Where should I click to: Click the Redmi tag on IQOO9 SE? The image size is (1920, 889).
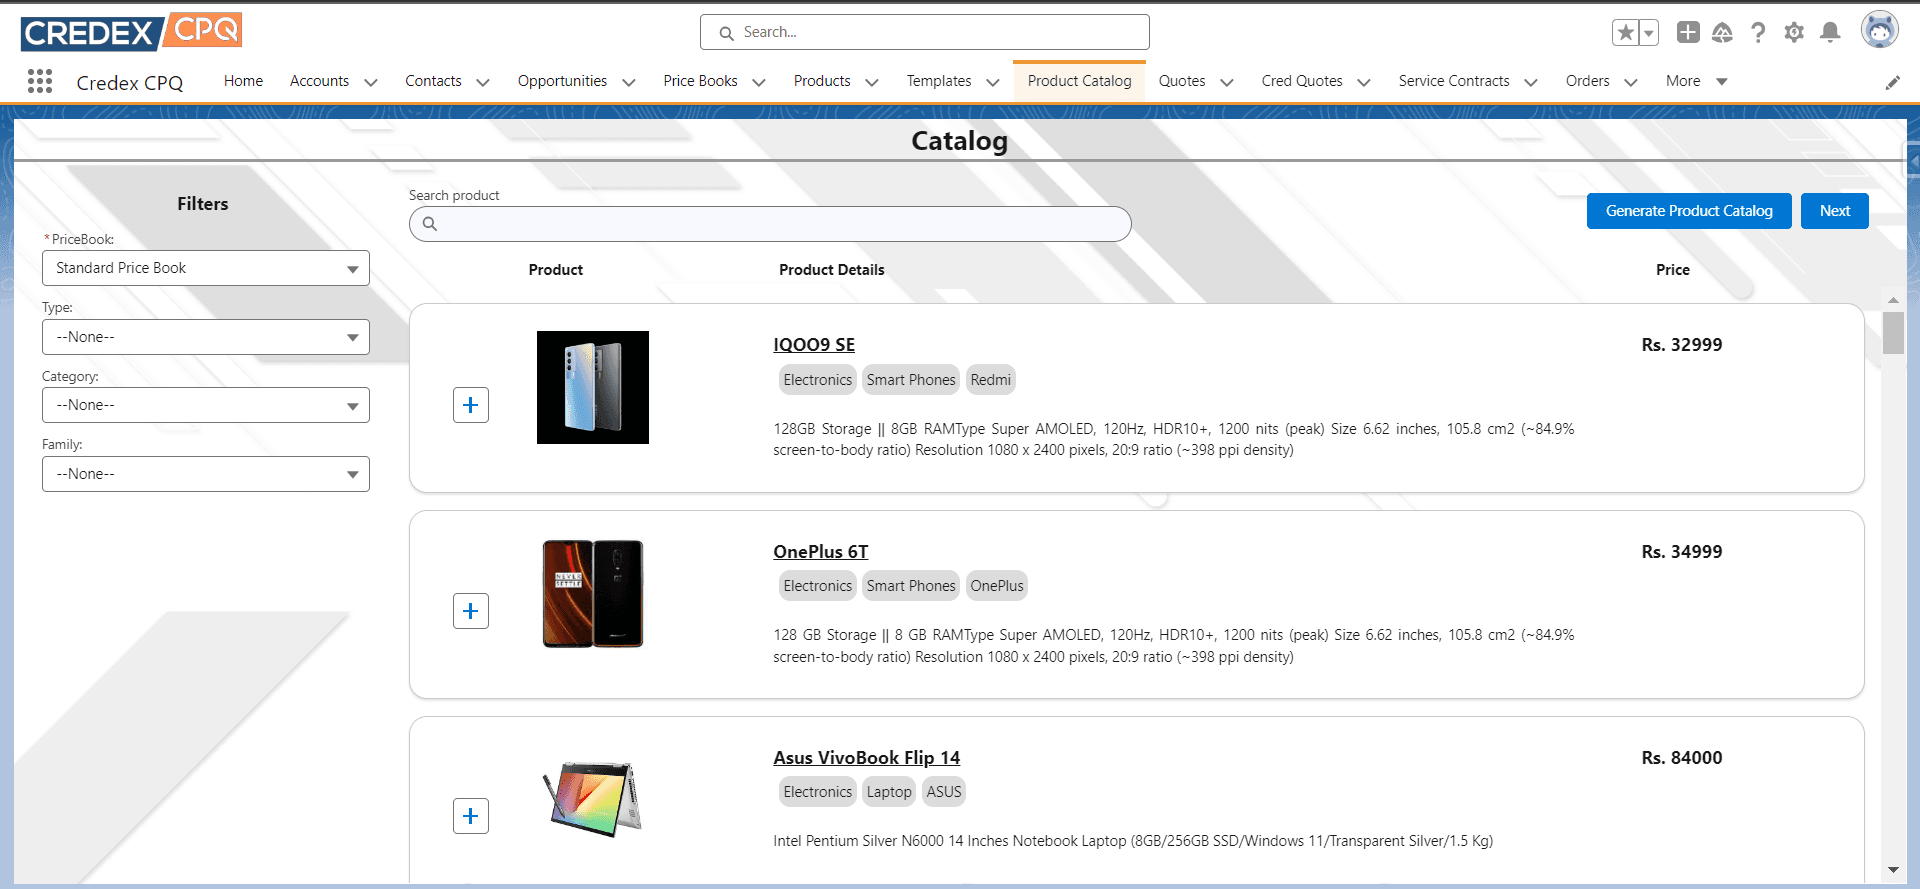990,380
